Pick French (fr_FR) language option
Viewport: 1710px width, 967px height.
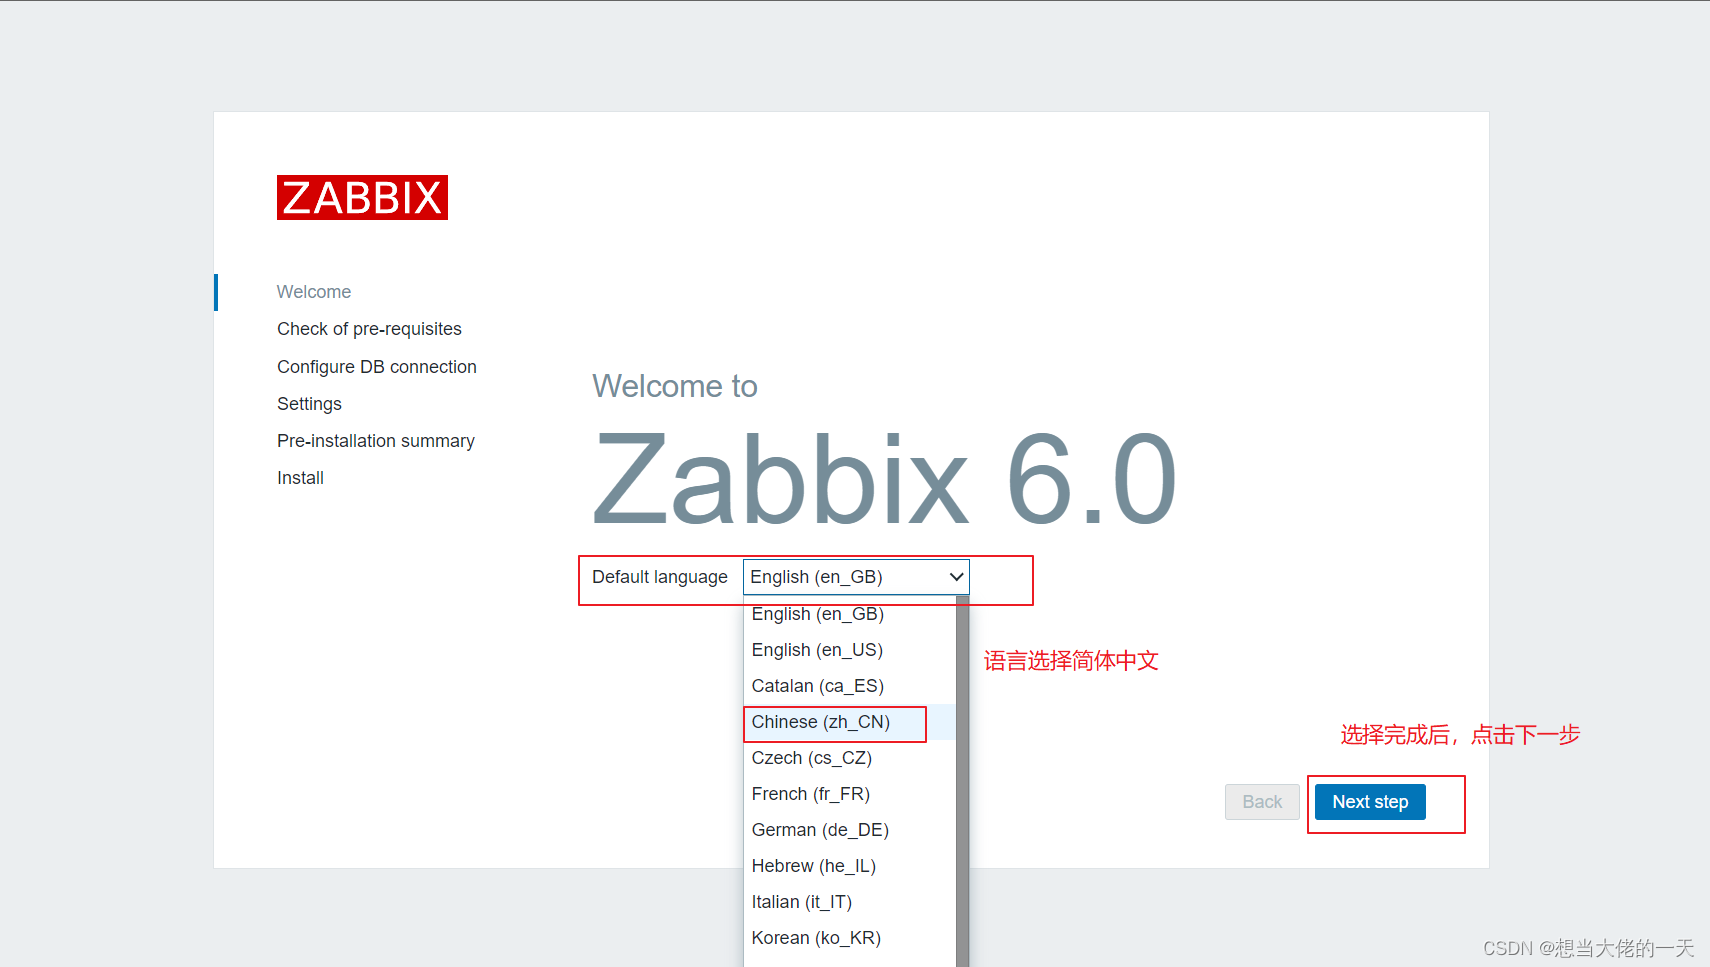point(849,794)
